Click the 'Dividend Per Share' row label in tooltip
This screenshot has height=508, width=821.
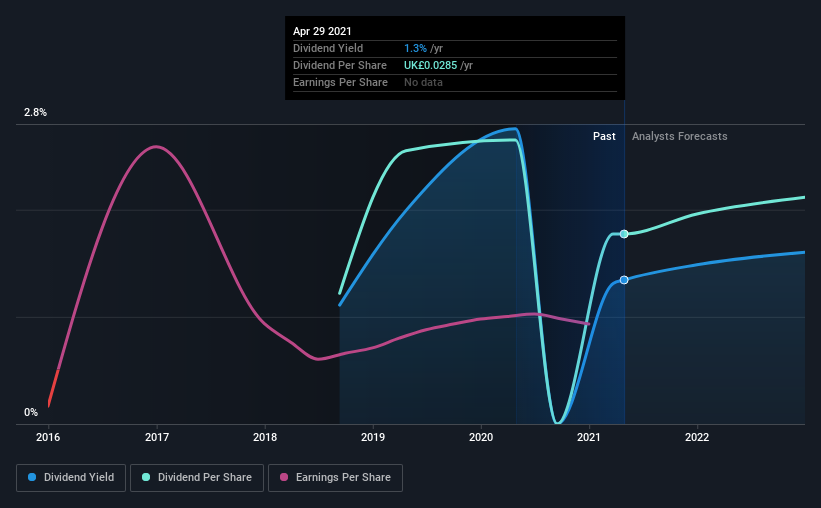[x=340, y=65]
